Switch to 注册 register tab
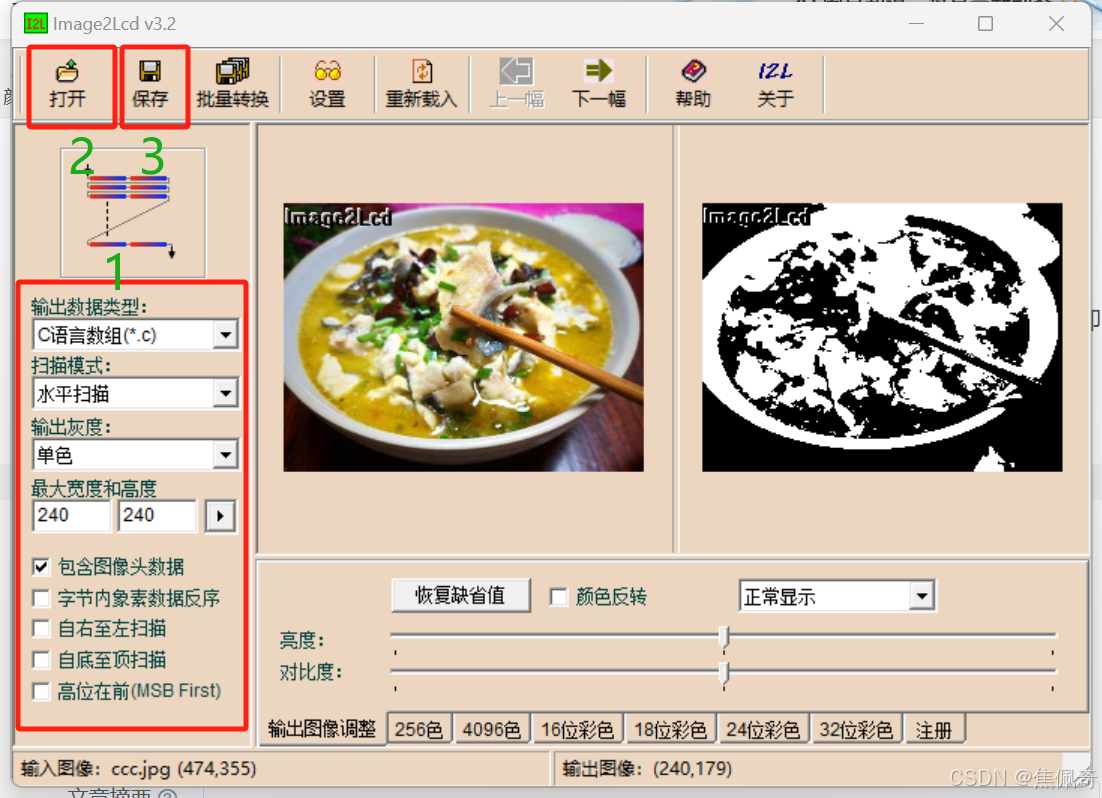Image resolution: width=1102 pixels, height=798 pixels. coord(934,730)
